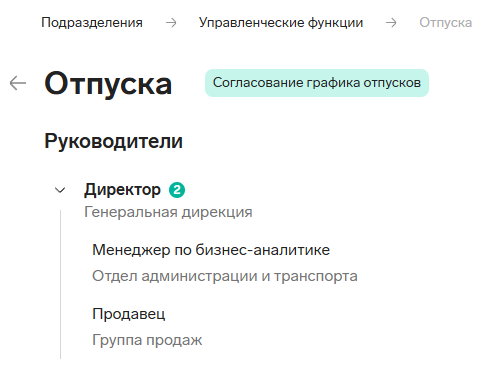Select the Продавец position

(129, 314)
